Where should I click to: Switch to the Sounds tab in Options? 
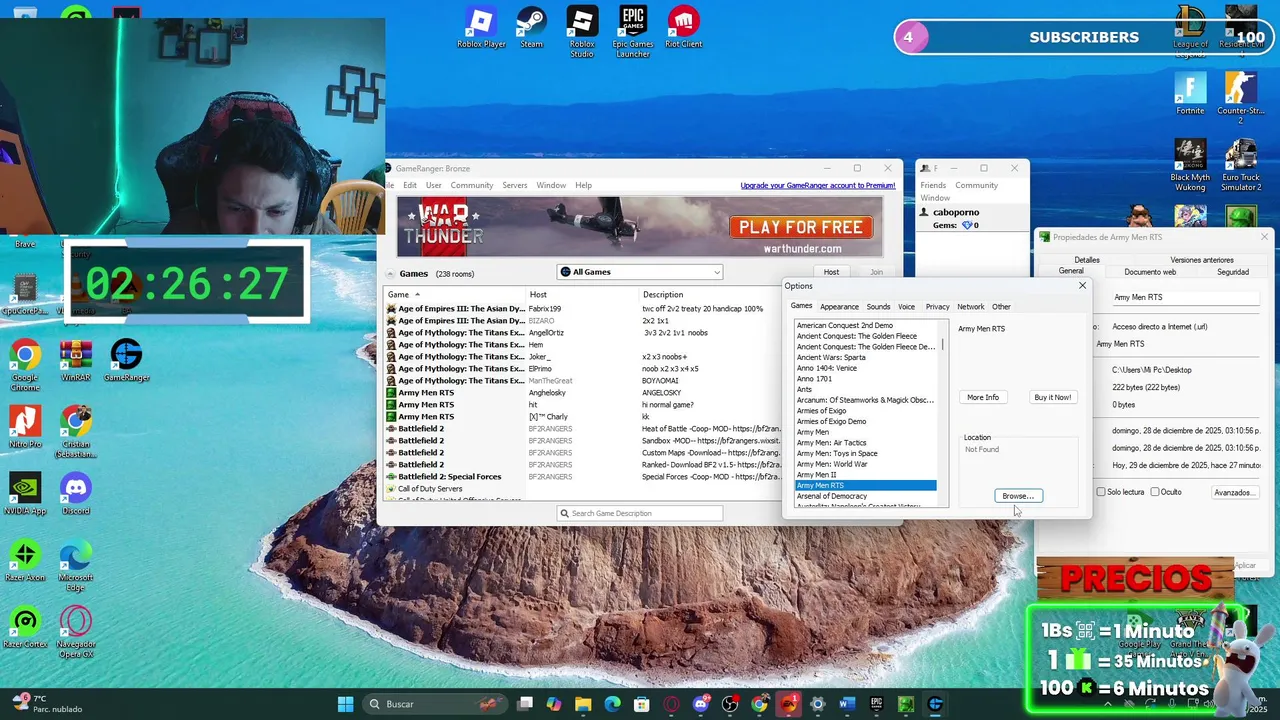(878, 307)
